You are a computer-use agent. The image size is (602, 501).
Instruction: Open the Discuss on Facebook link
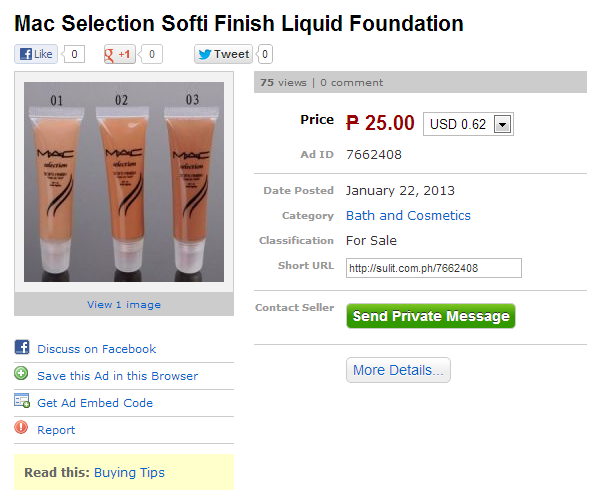tap(96, 349)
